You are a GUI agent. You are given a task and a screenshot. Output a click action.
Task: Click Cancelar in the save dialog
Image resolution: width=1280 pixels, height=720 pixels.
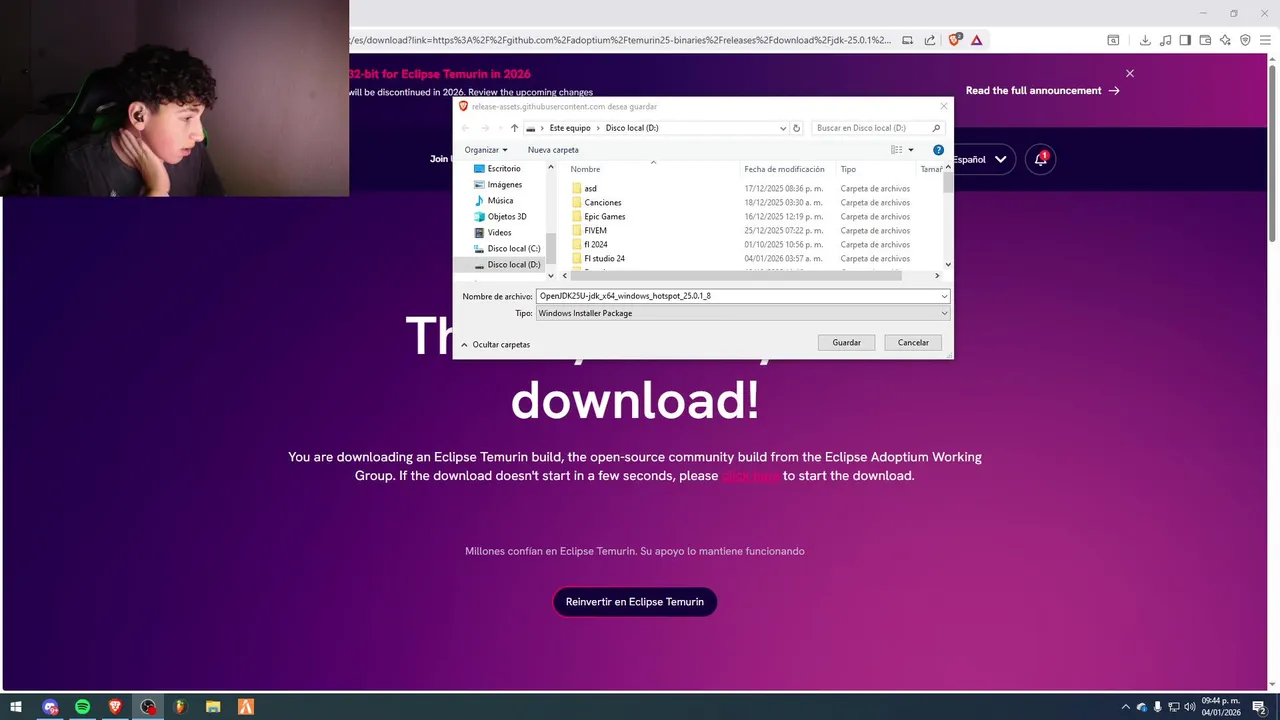[913, 343]
